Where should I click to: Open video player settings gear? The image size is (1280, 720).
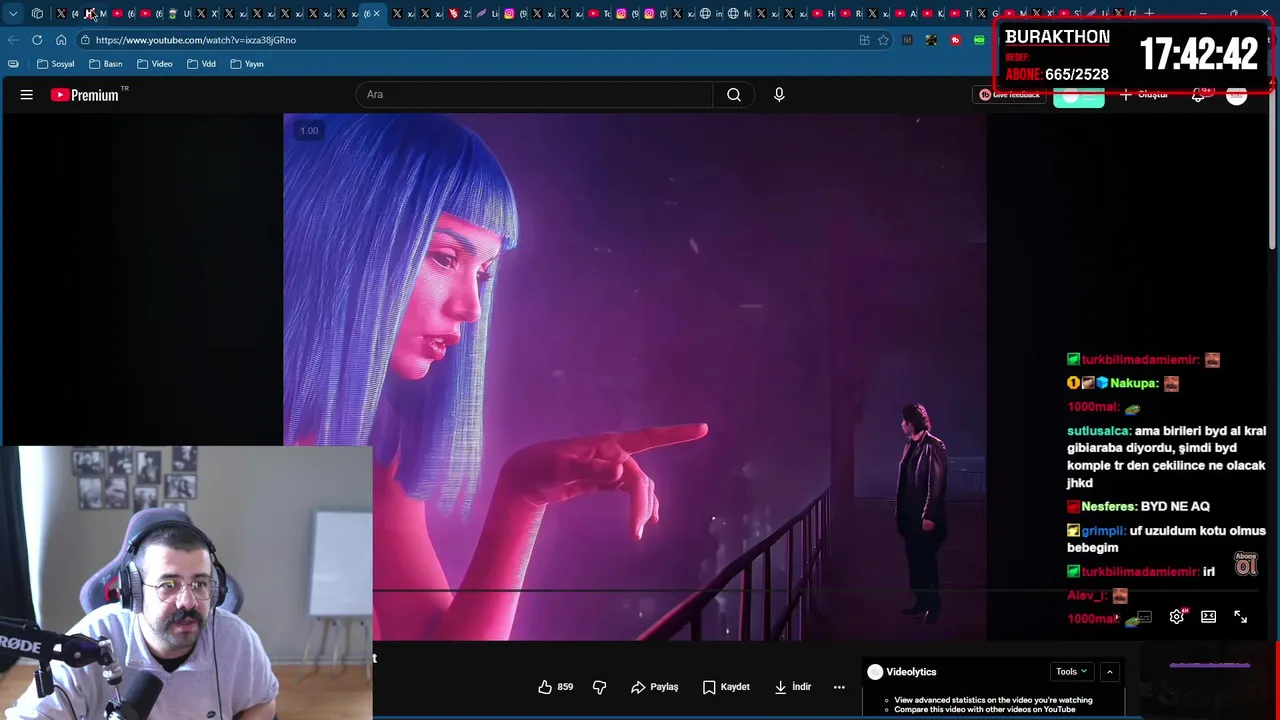point(1177,617)
